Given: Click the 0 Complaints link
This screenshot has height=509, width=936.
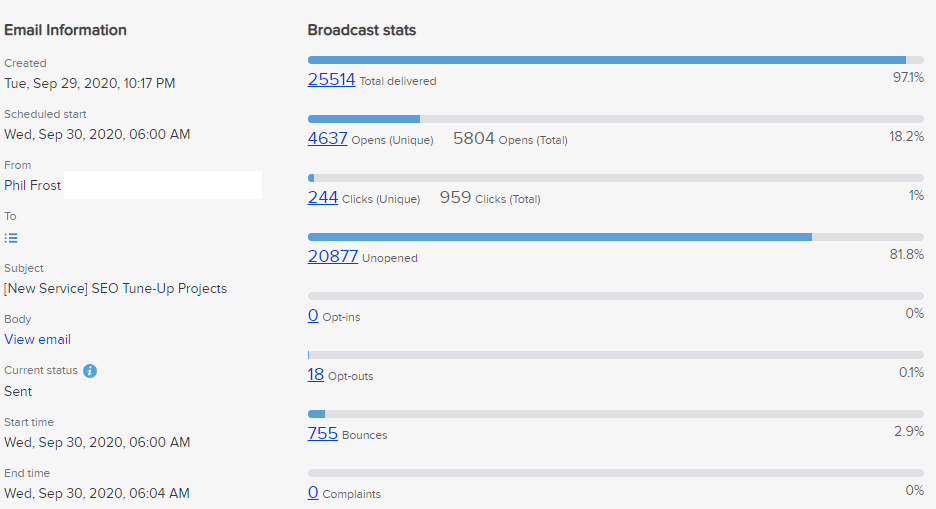Looking at the screenshot, I should pyautogui.click(x=313, y=492).
